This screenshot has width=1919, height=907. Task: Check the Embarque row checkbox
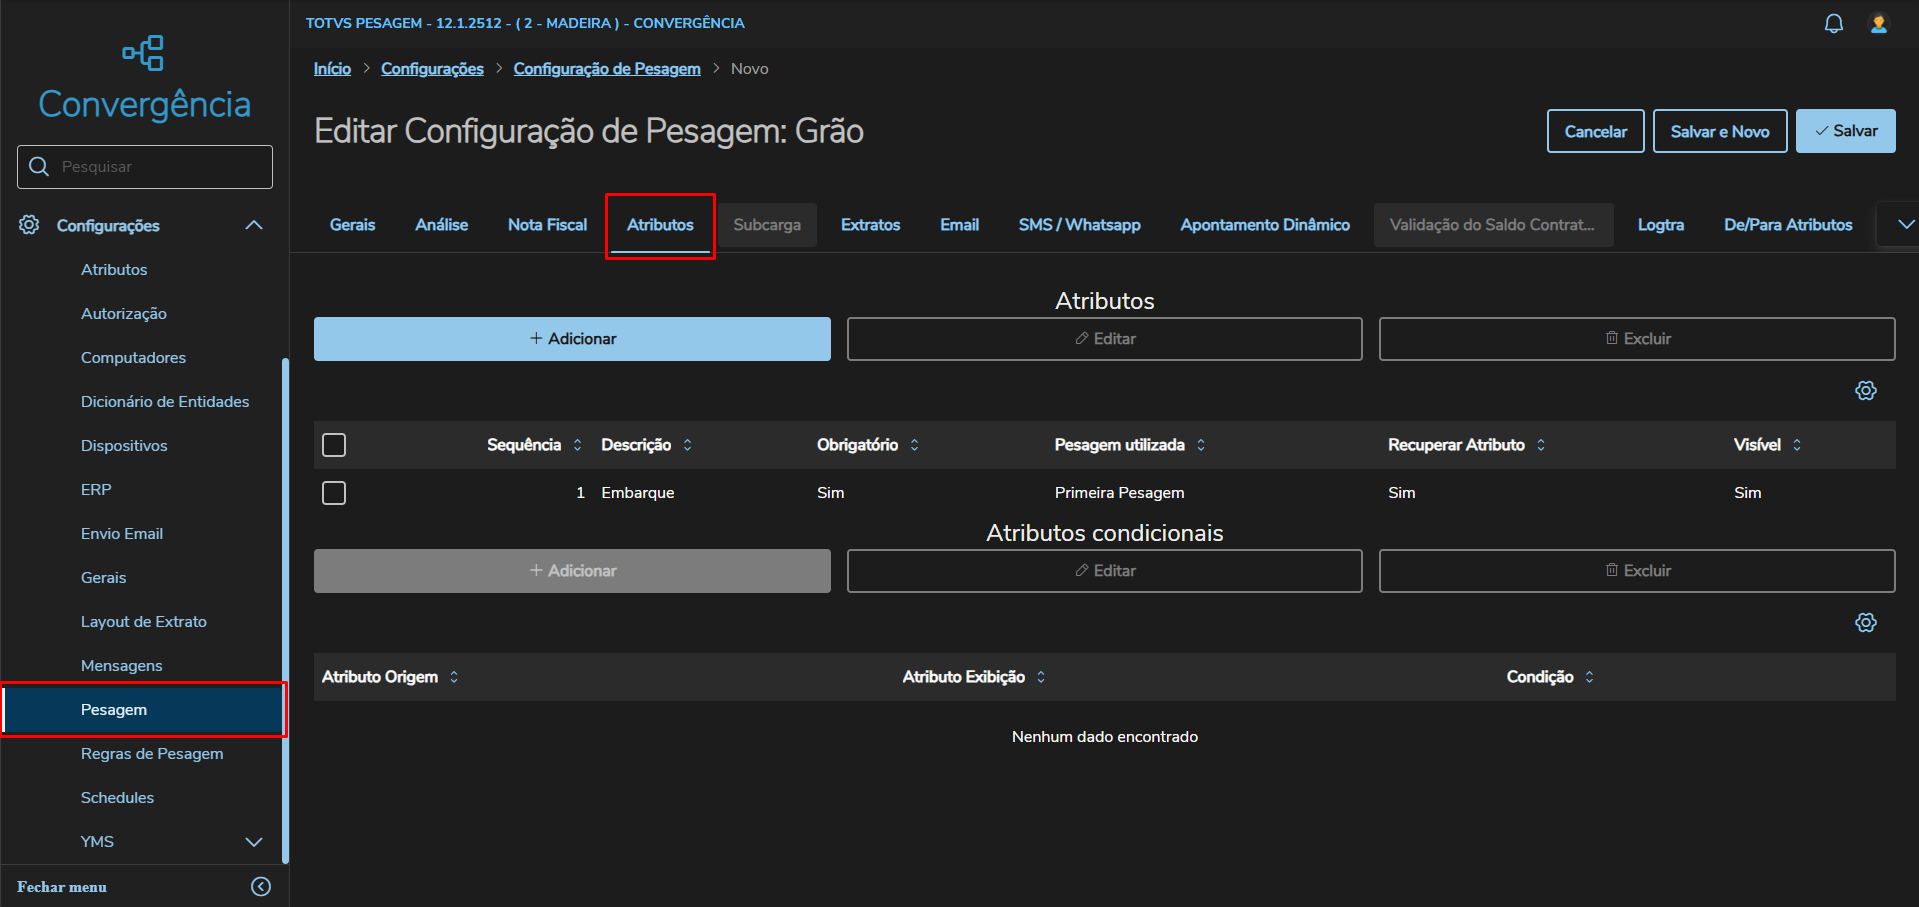(334, 493)
